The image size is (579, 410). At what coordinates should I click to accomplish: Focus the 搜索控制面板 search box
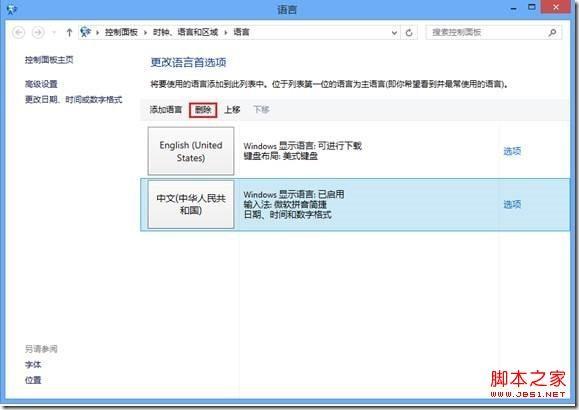pos(493,32)
